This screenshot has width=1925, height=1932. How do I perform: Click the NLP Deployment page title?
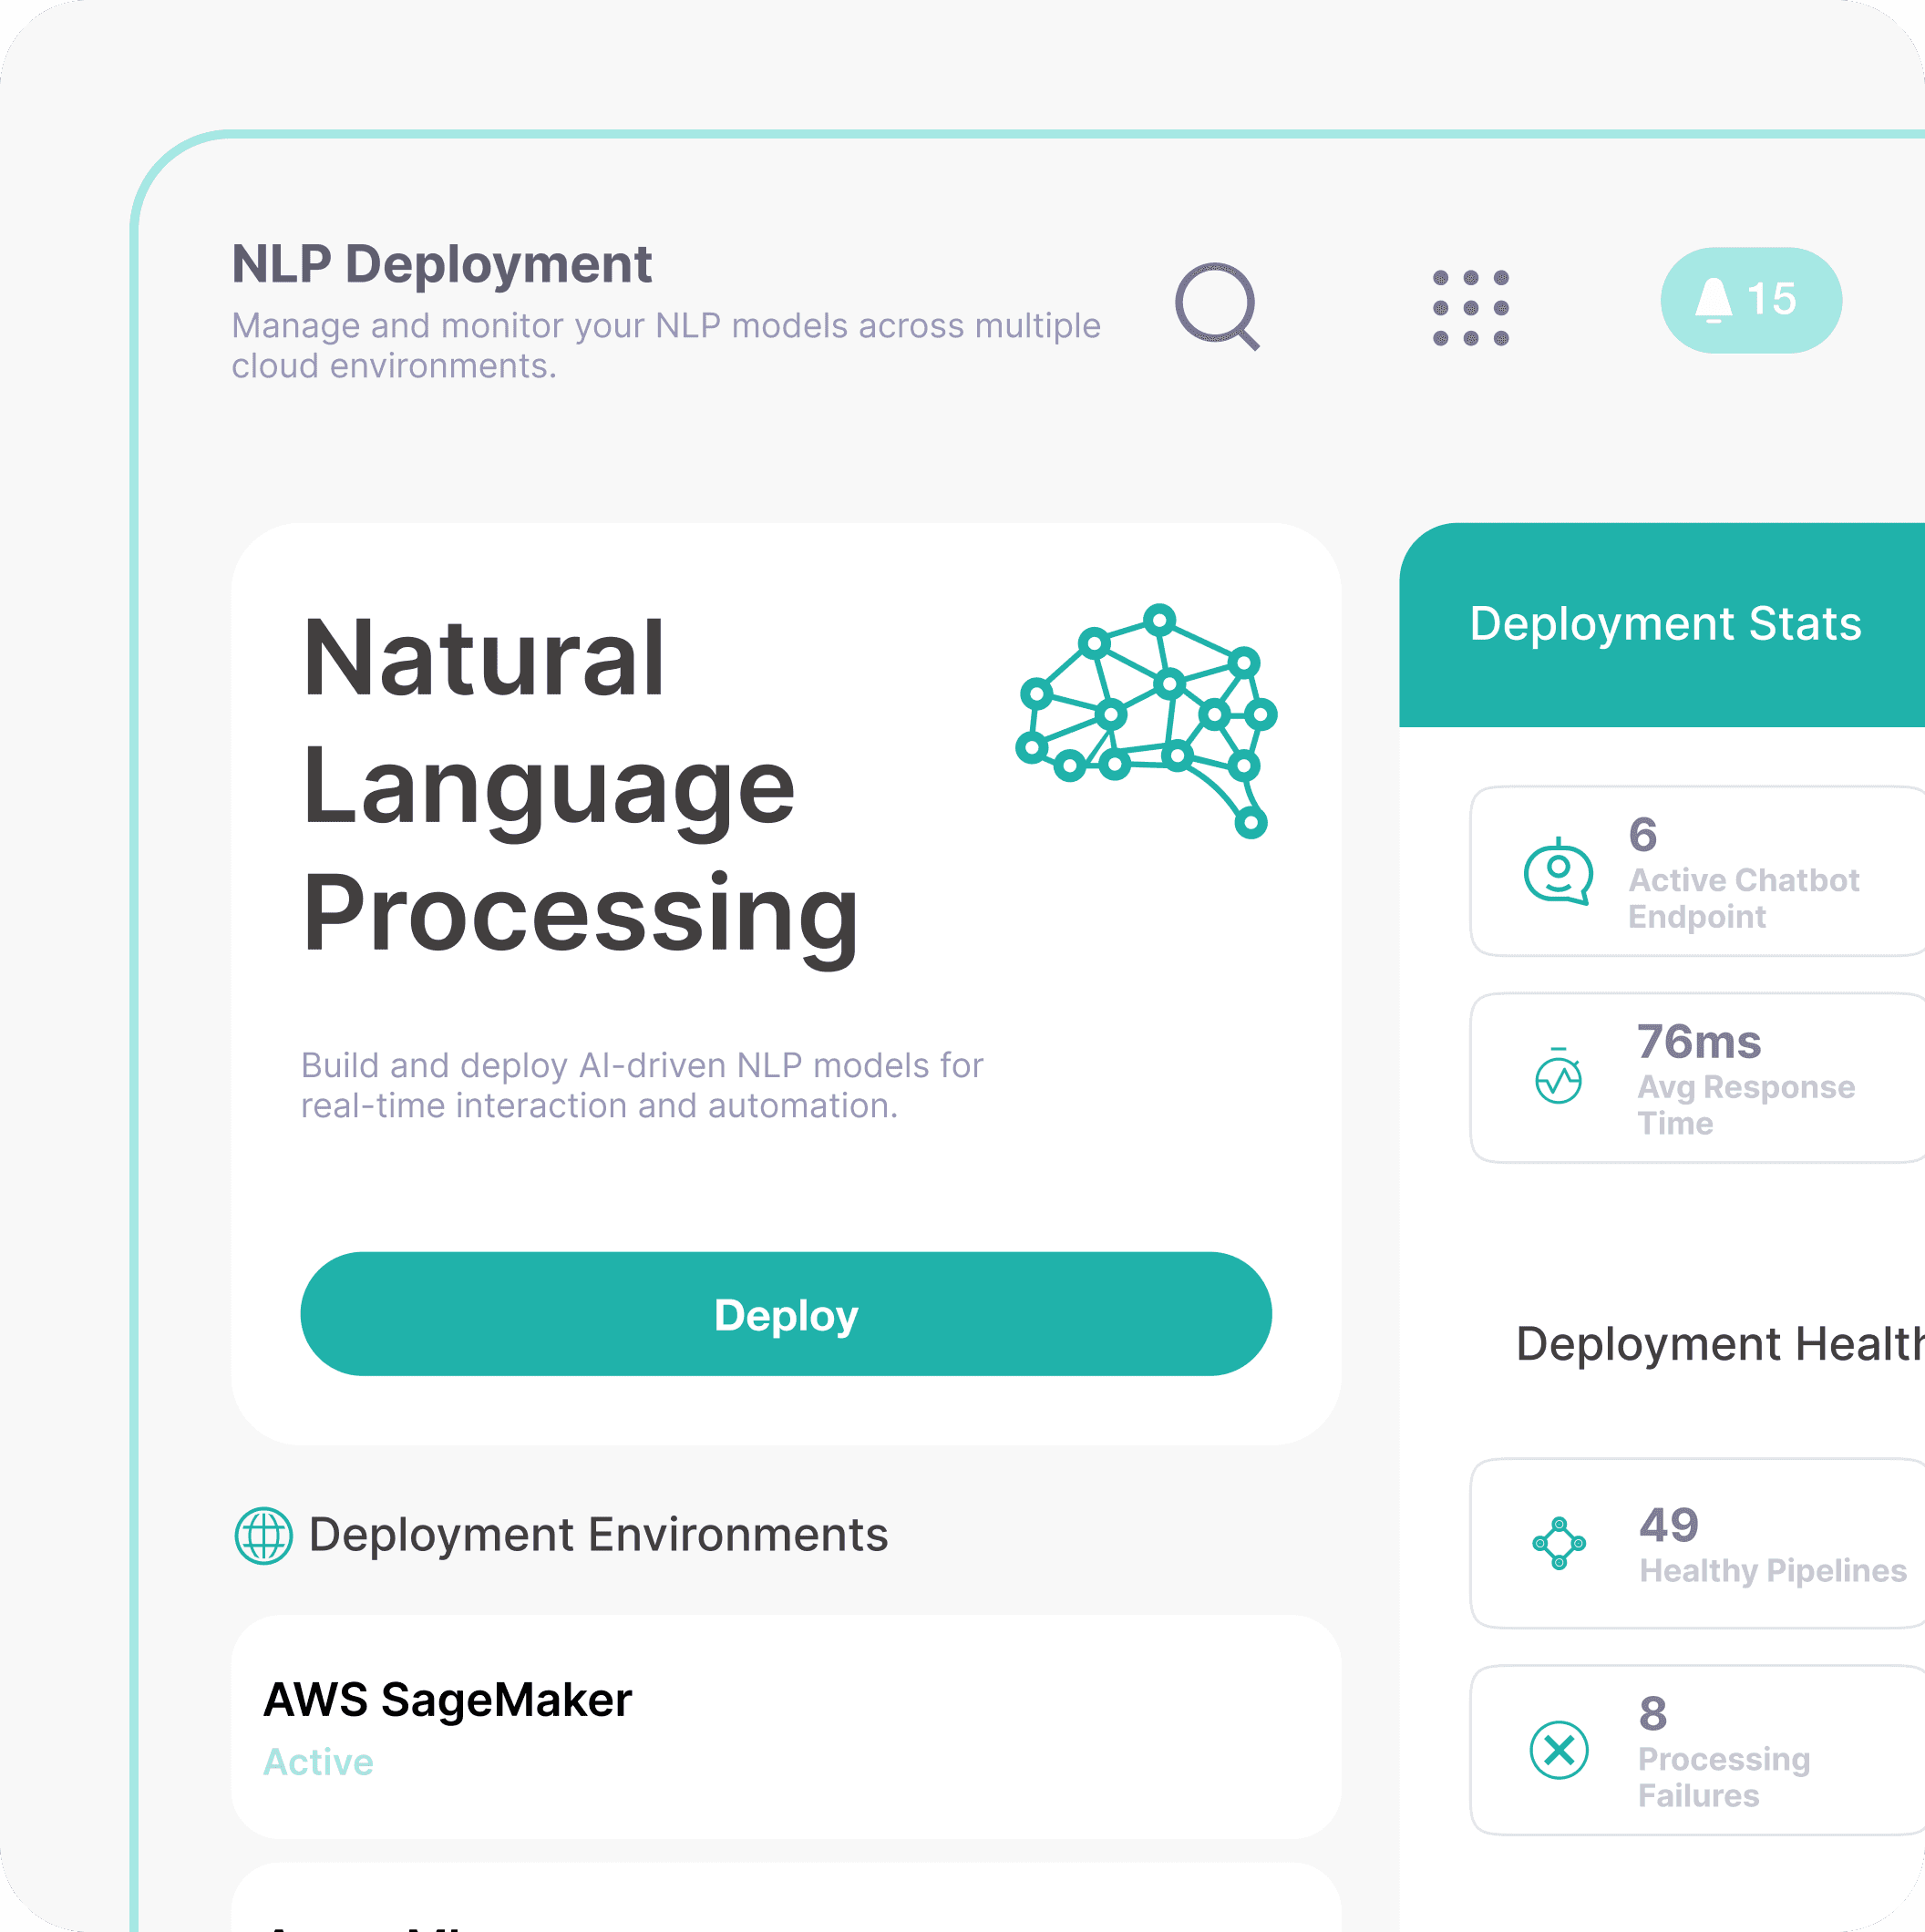pos(441,265)
